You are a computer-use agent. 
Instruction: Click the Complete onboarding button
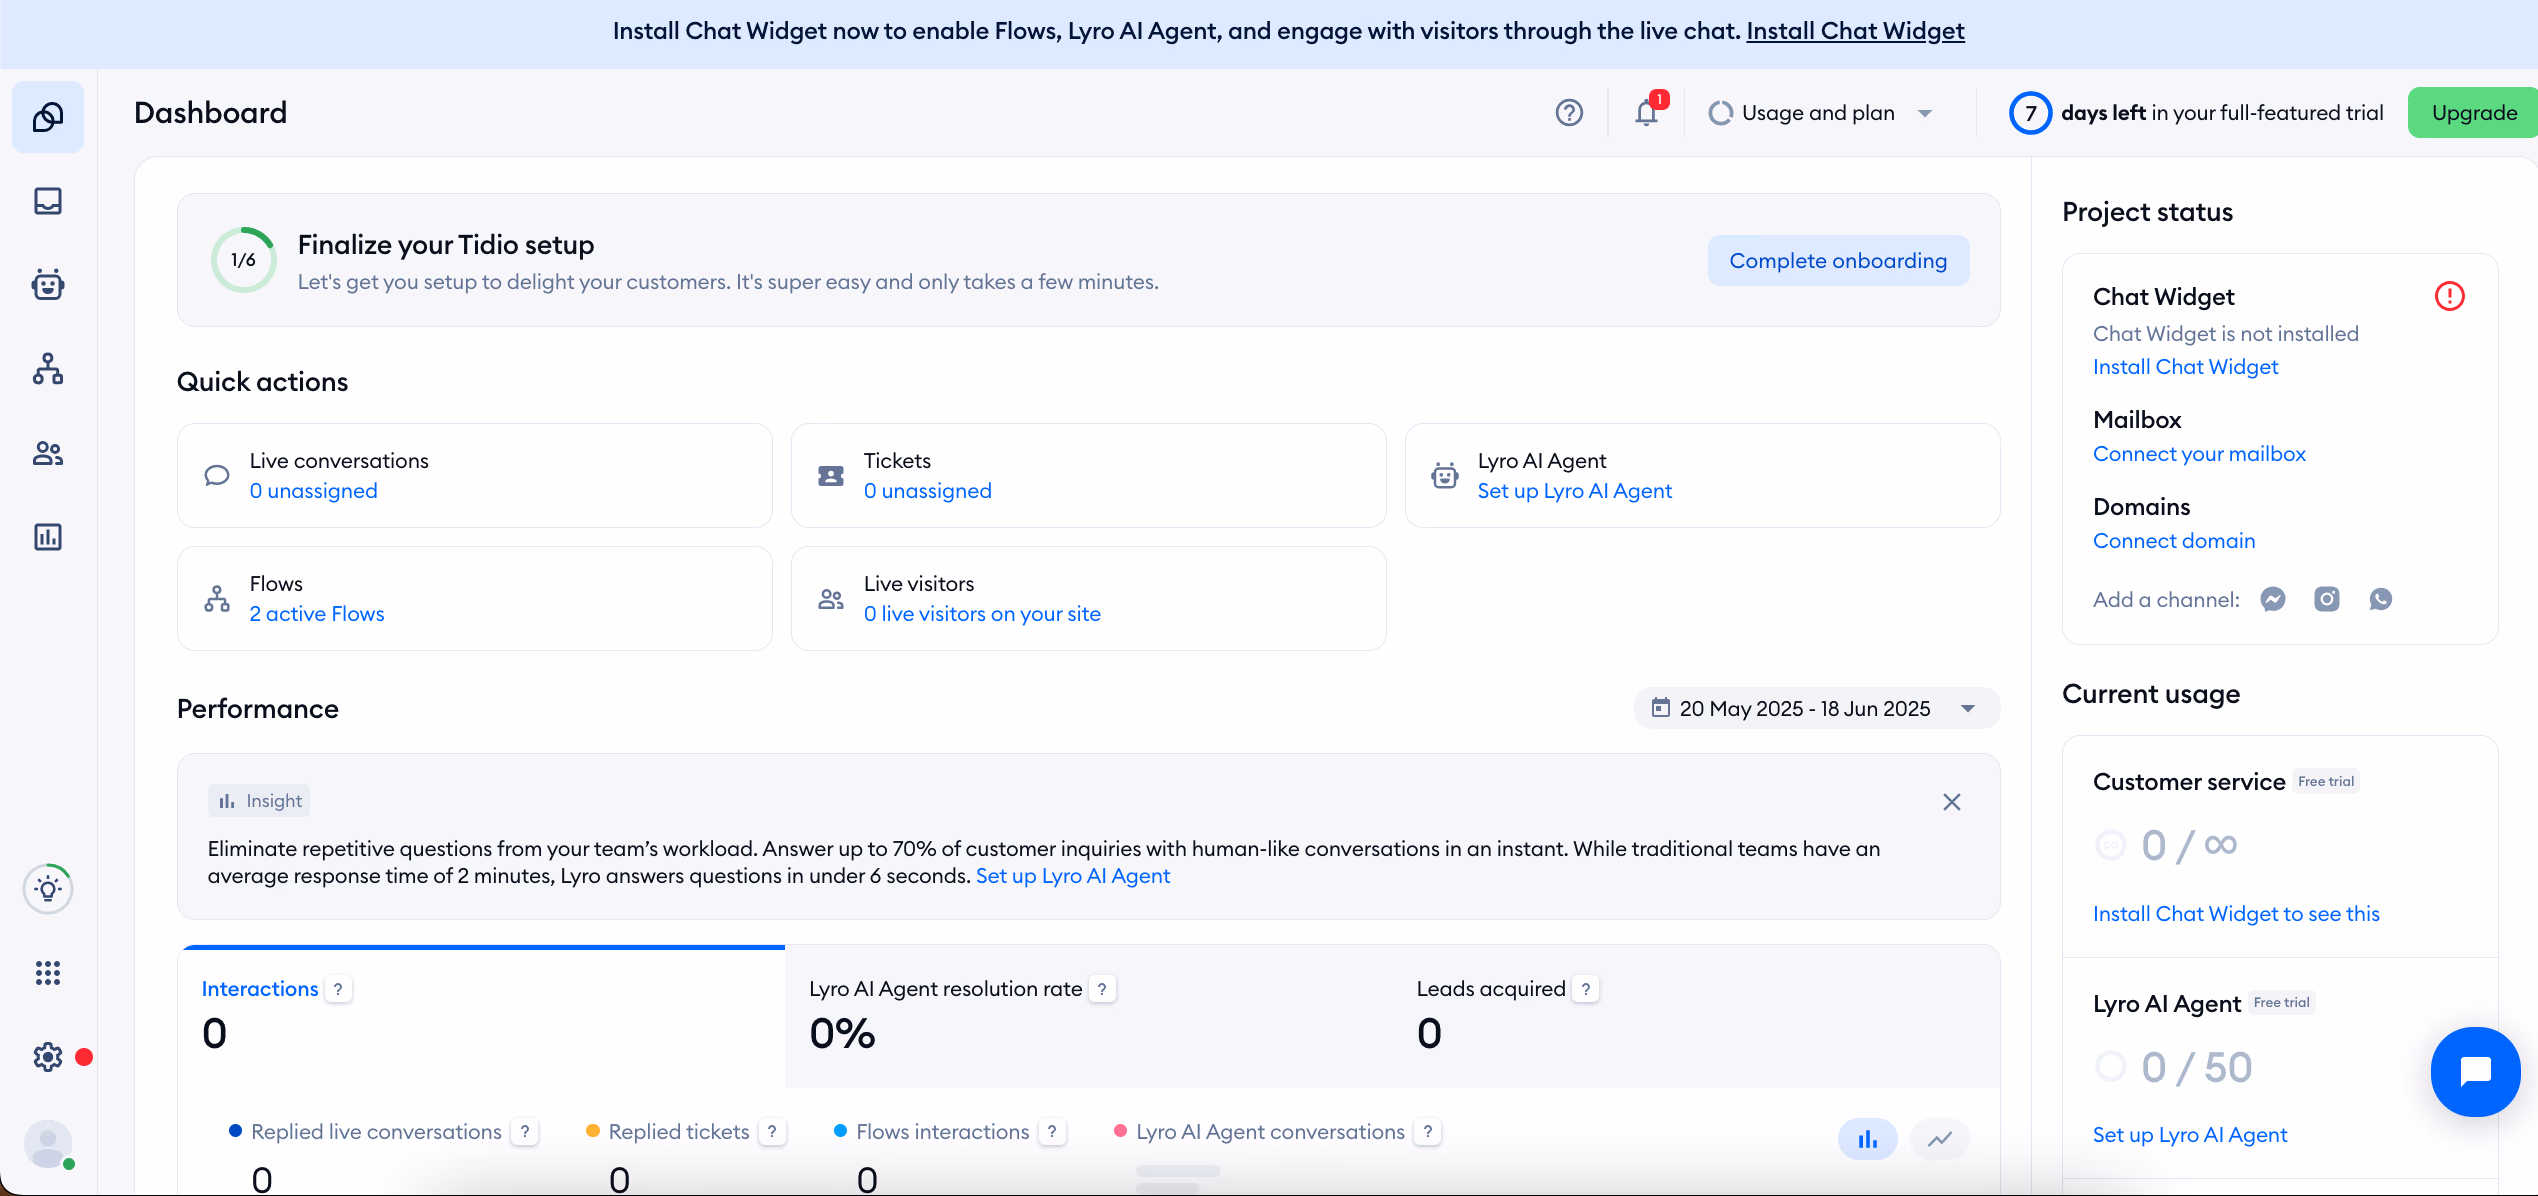tap(1837, 260)
